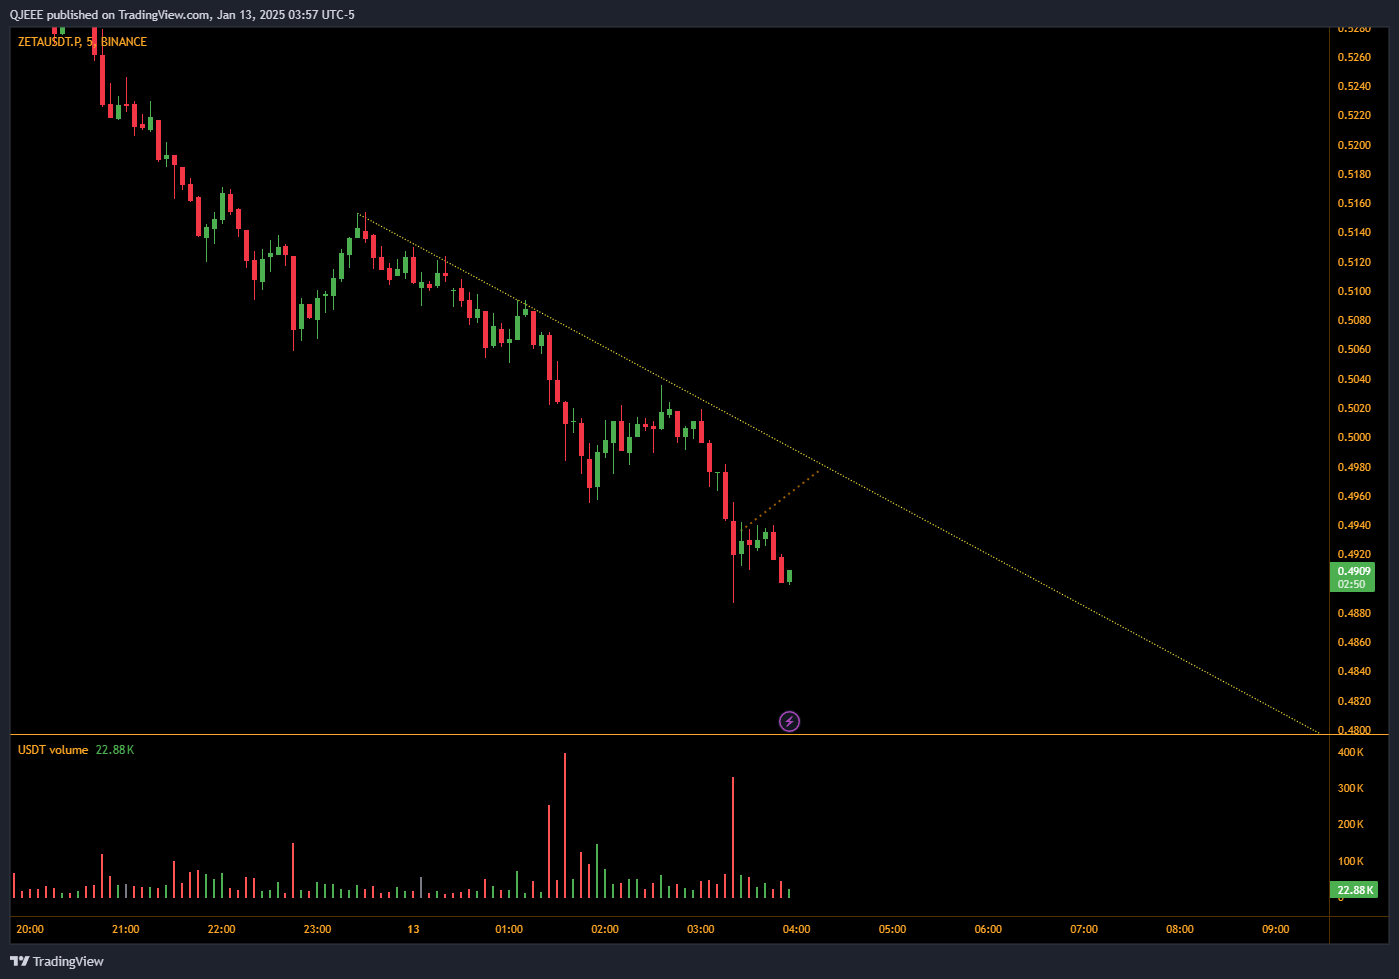This screenshot has width=1399, height=979.
Task: Click the 23:00 time axis label
Action: (x=318, y=929)
